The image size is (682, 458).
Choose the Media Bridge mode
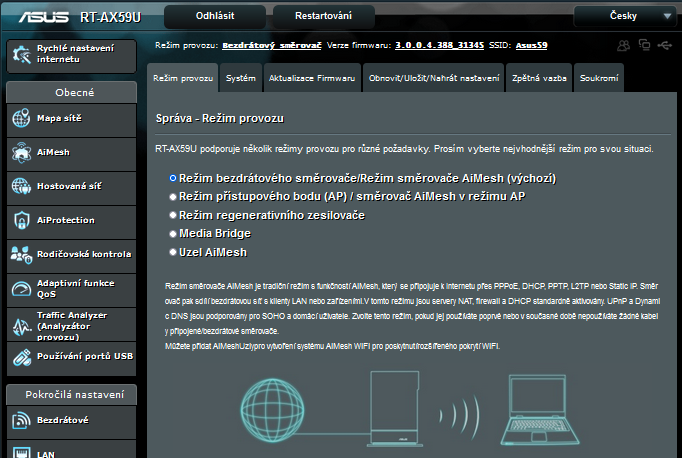coord(173,234)
